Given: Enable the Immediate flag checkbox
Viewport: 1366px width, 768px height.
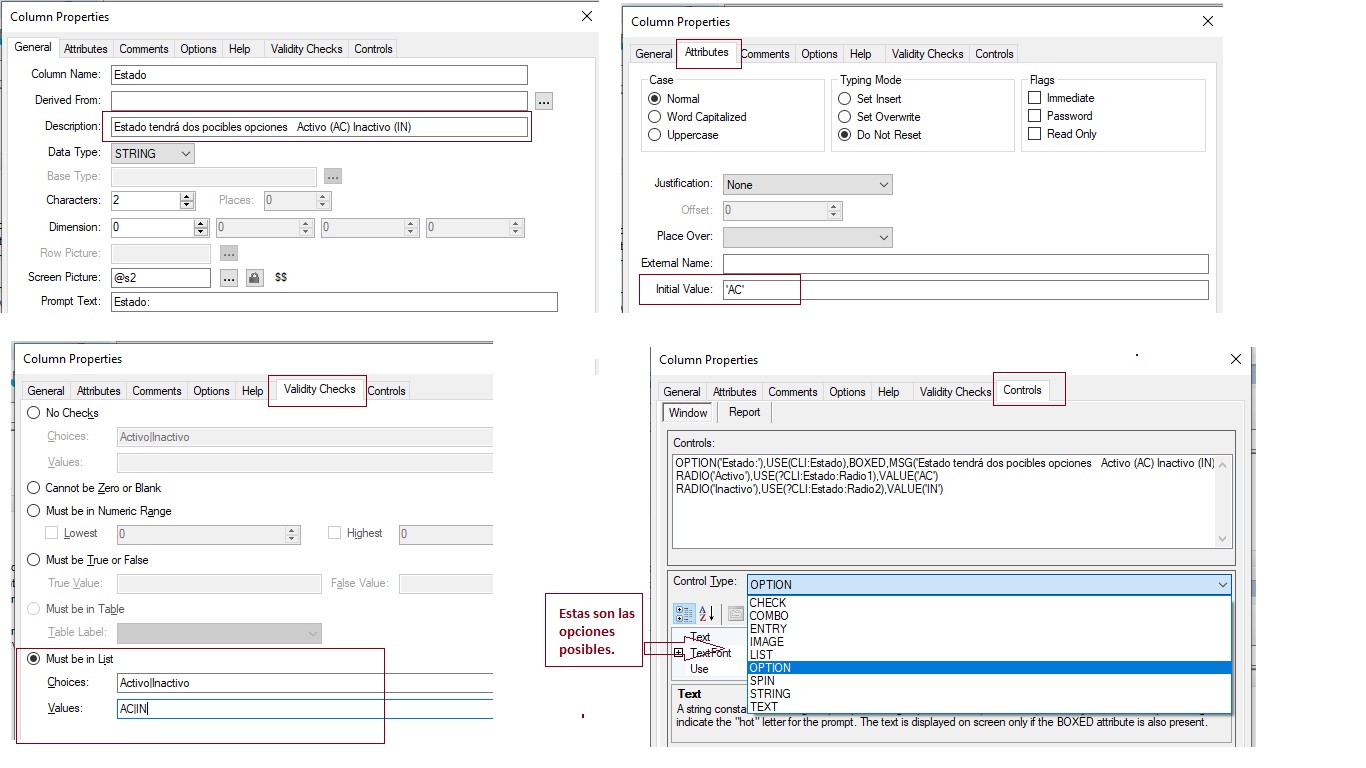Looking at the screenshot, I should click(x=1035, y=98).
